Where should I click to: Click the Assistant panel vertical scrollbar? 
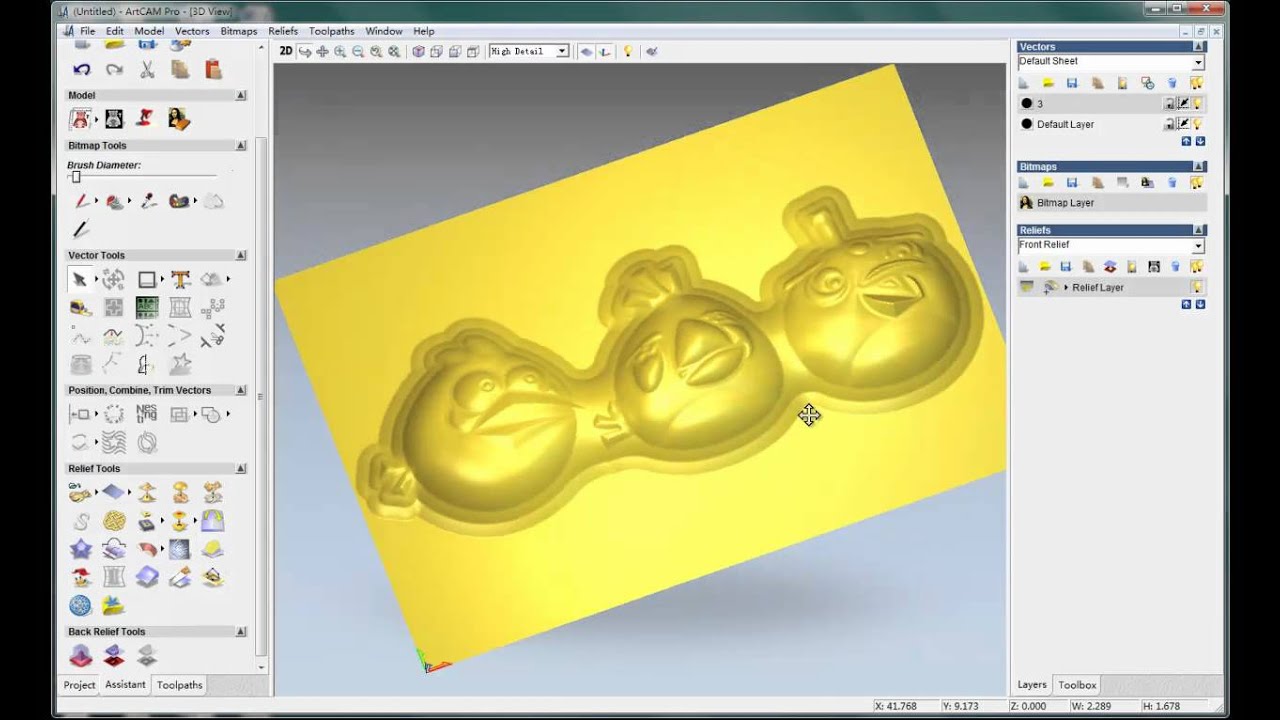coord(262,395)
